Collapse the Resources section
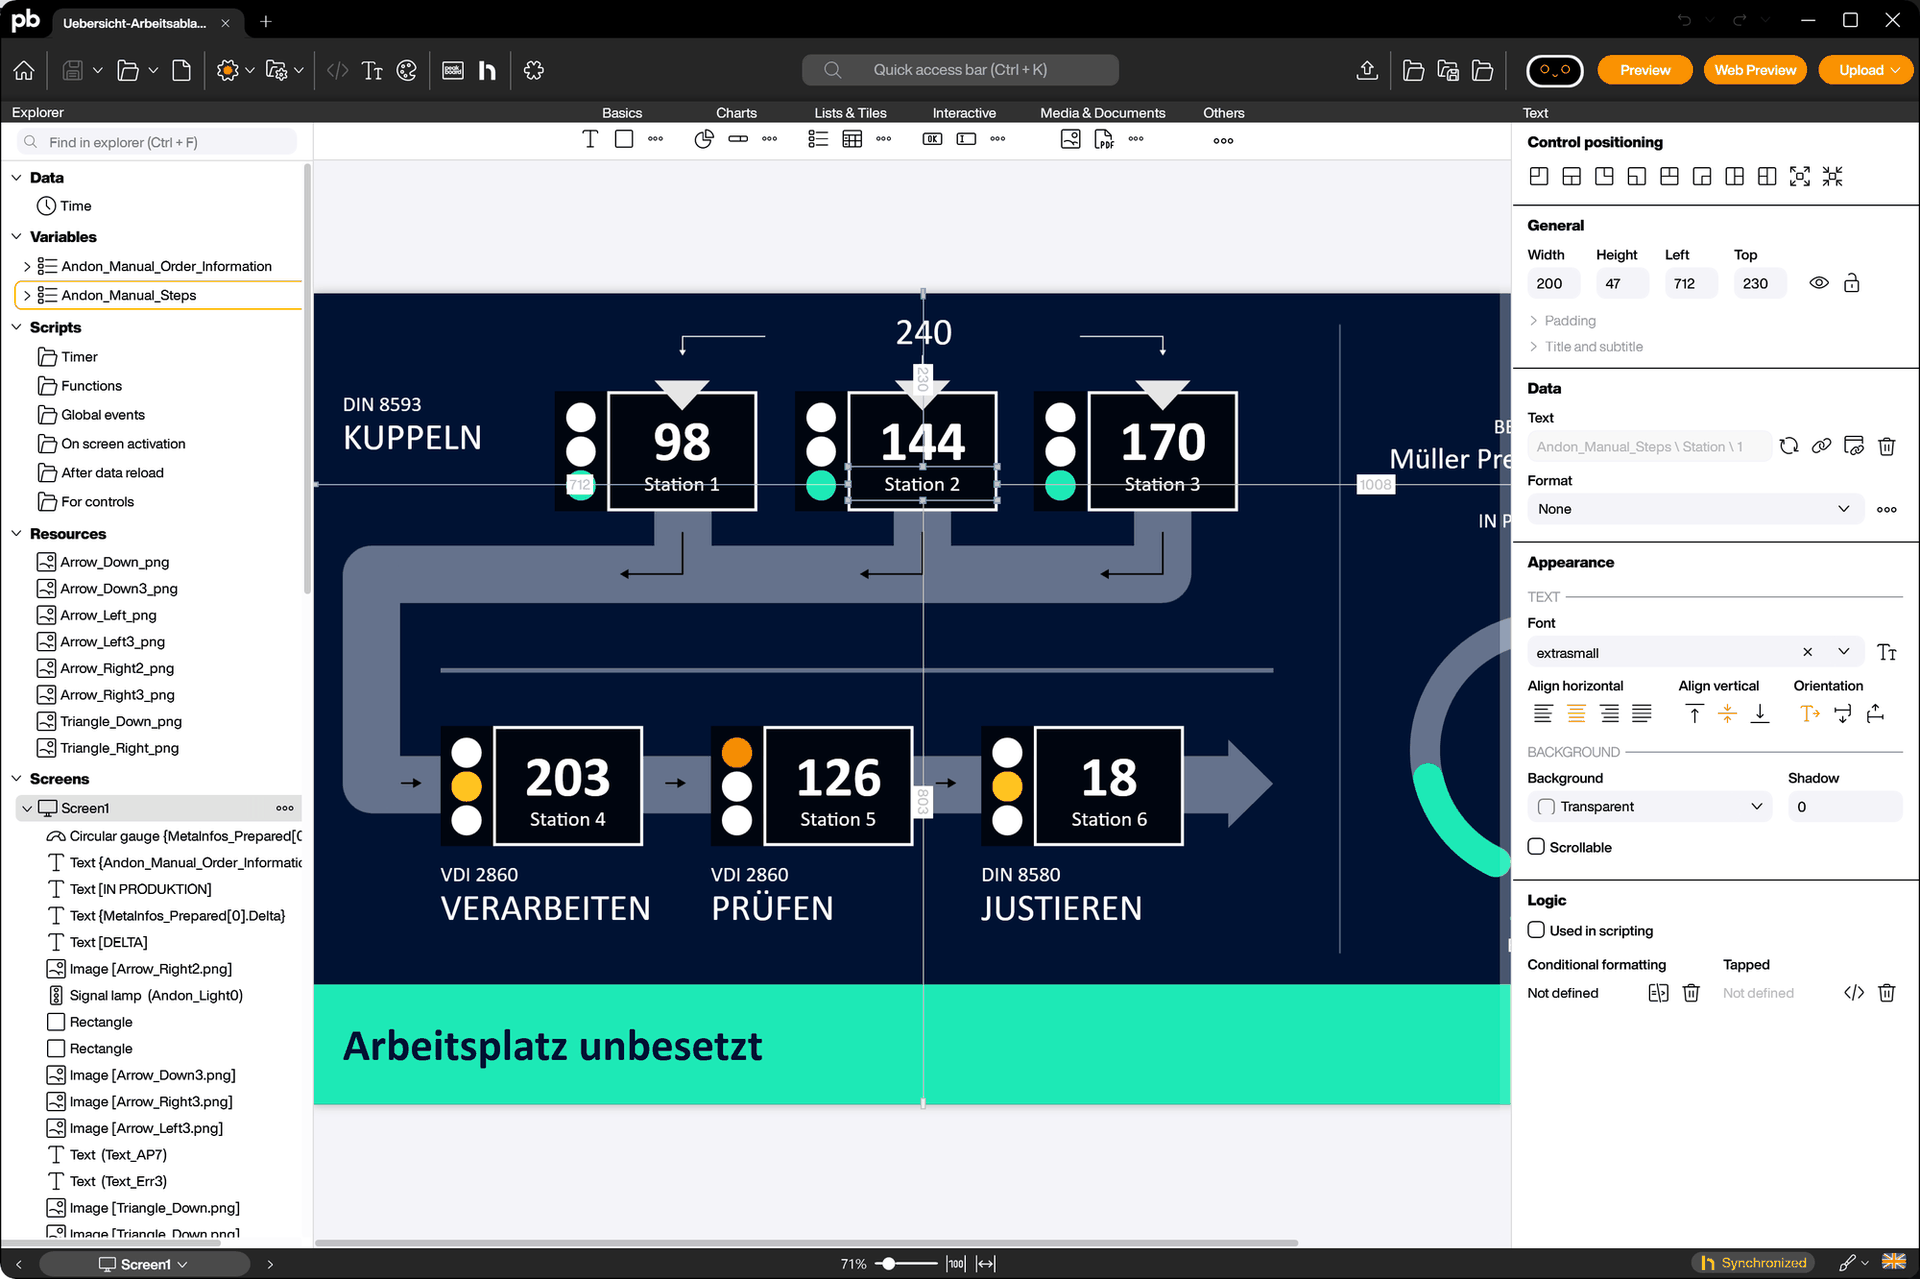Screen dimensions: 1920x1279 [x=16, y=534]
